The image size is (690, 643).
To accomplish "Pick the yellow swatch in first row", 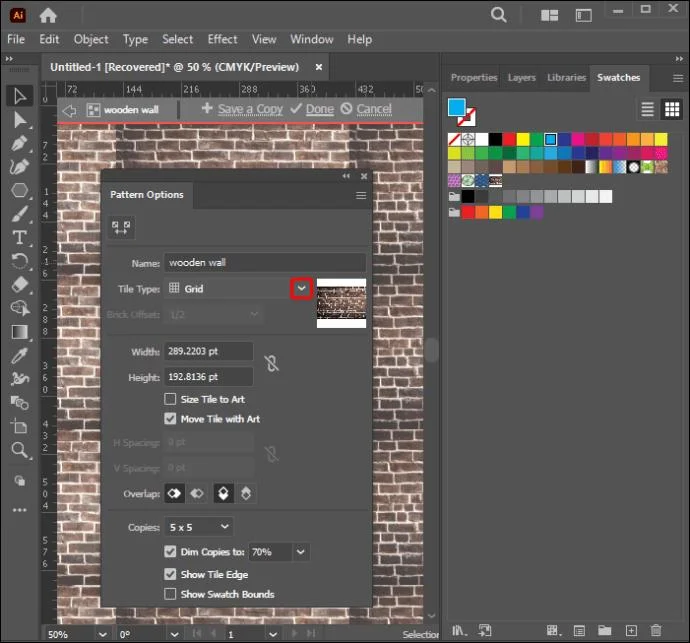I will pos(523,140).
